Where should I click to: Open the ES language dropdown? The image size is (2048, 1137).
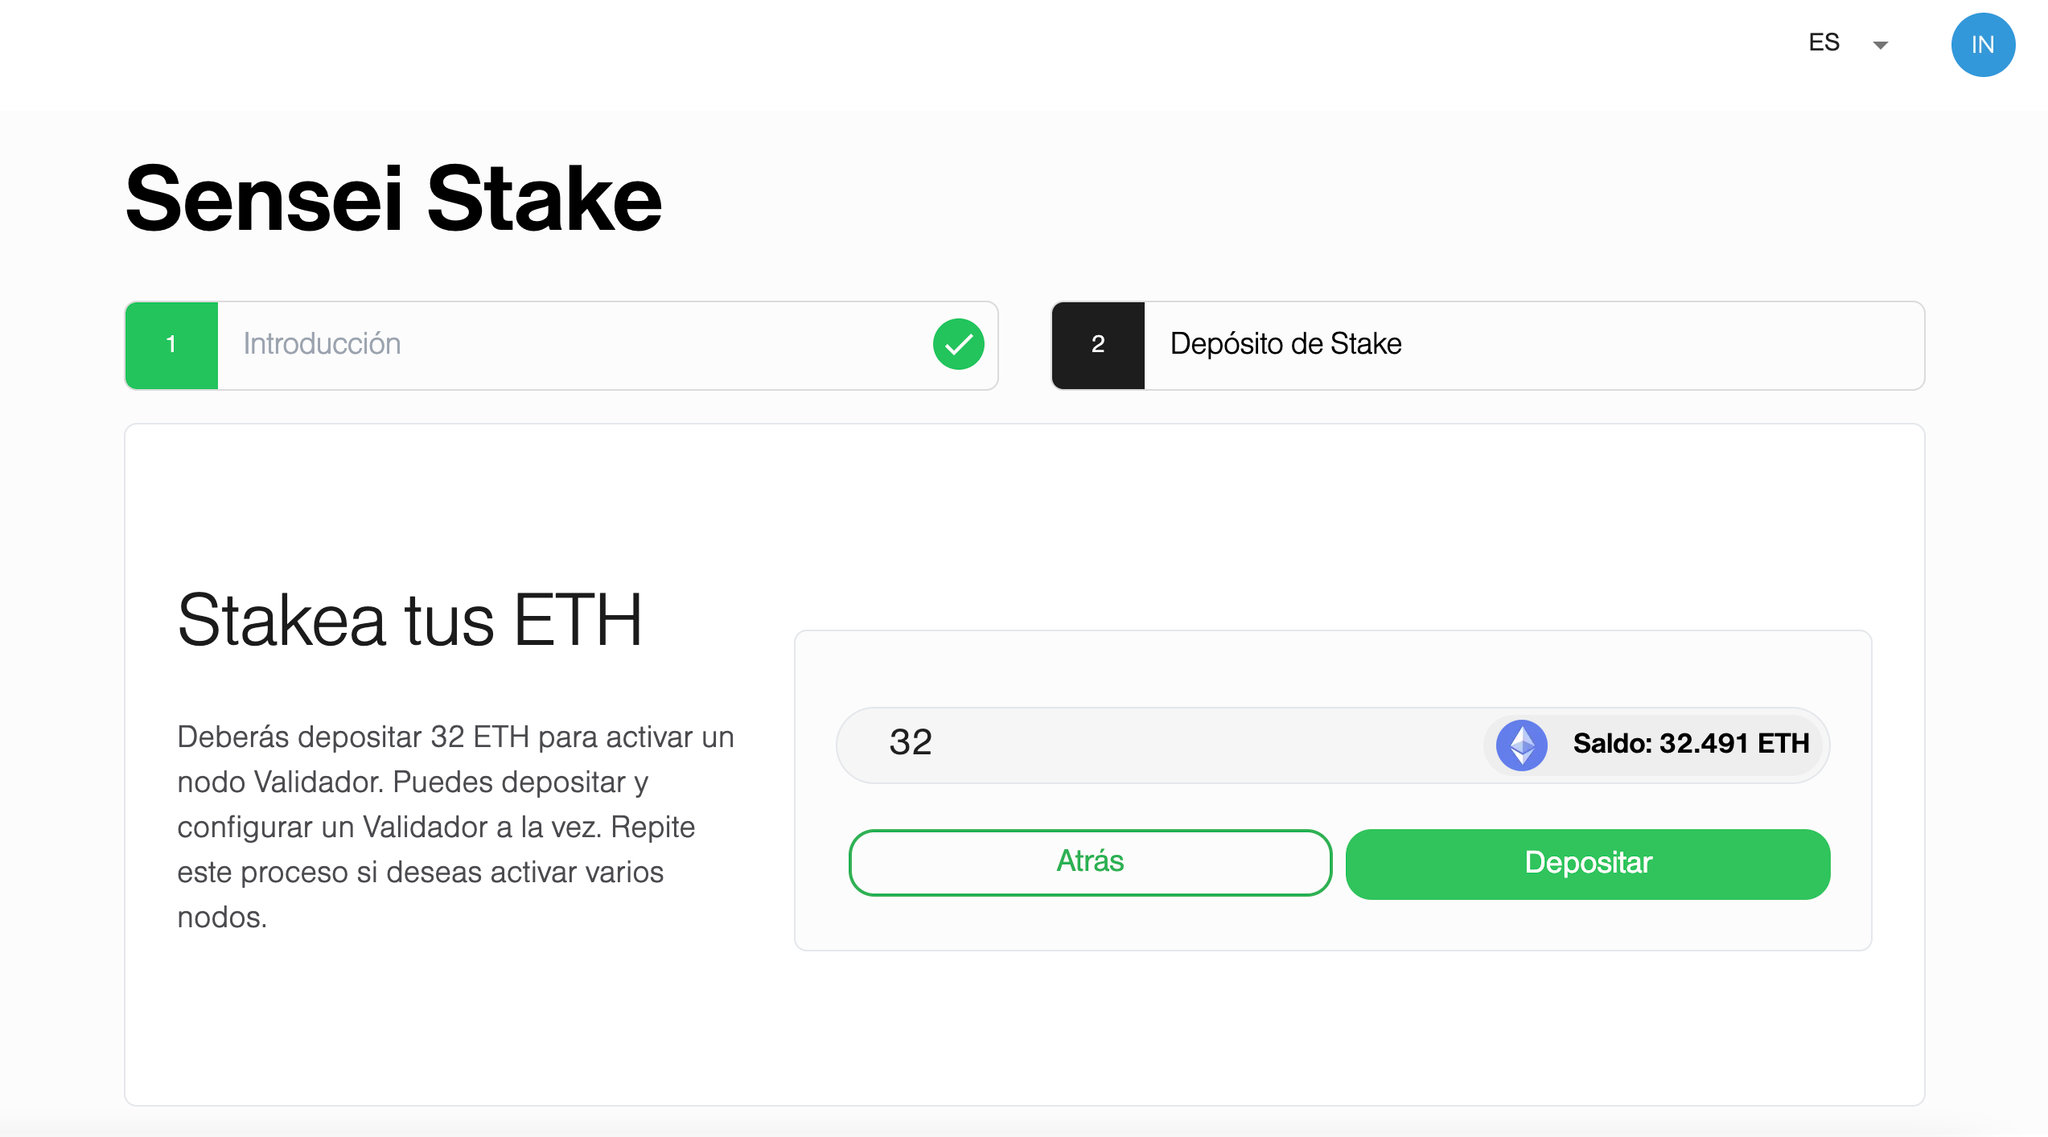point(1824,43)
